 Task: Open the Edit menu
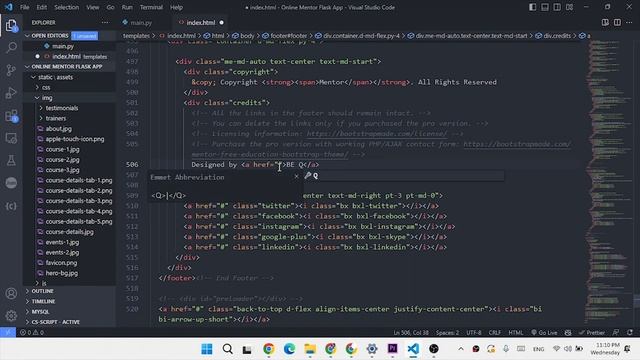[42, 7]
